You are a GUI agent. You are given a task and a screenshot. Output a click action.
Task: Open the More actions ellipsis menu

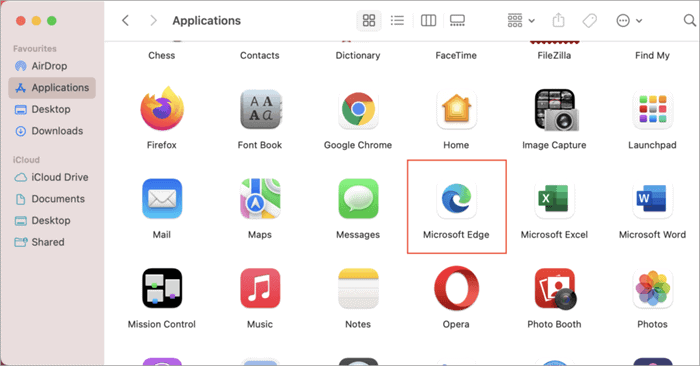(x=629, y=21)
